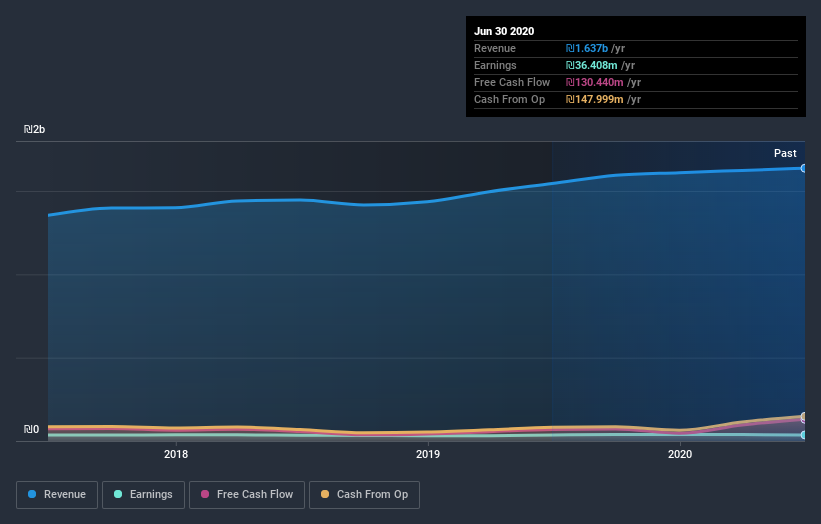Click the Jun 30 2020 tooltip date

(504, 31)
